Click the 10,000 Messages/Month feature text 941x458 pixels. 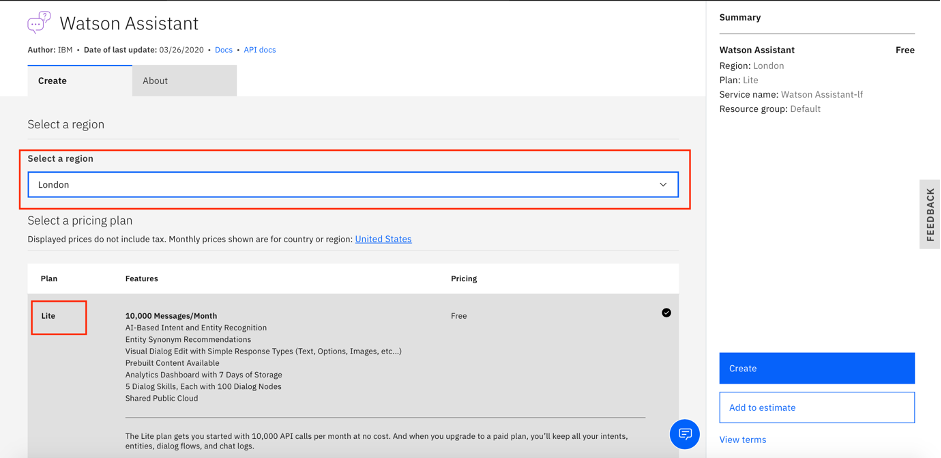[171, 316]
